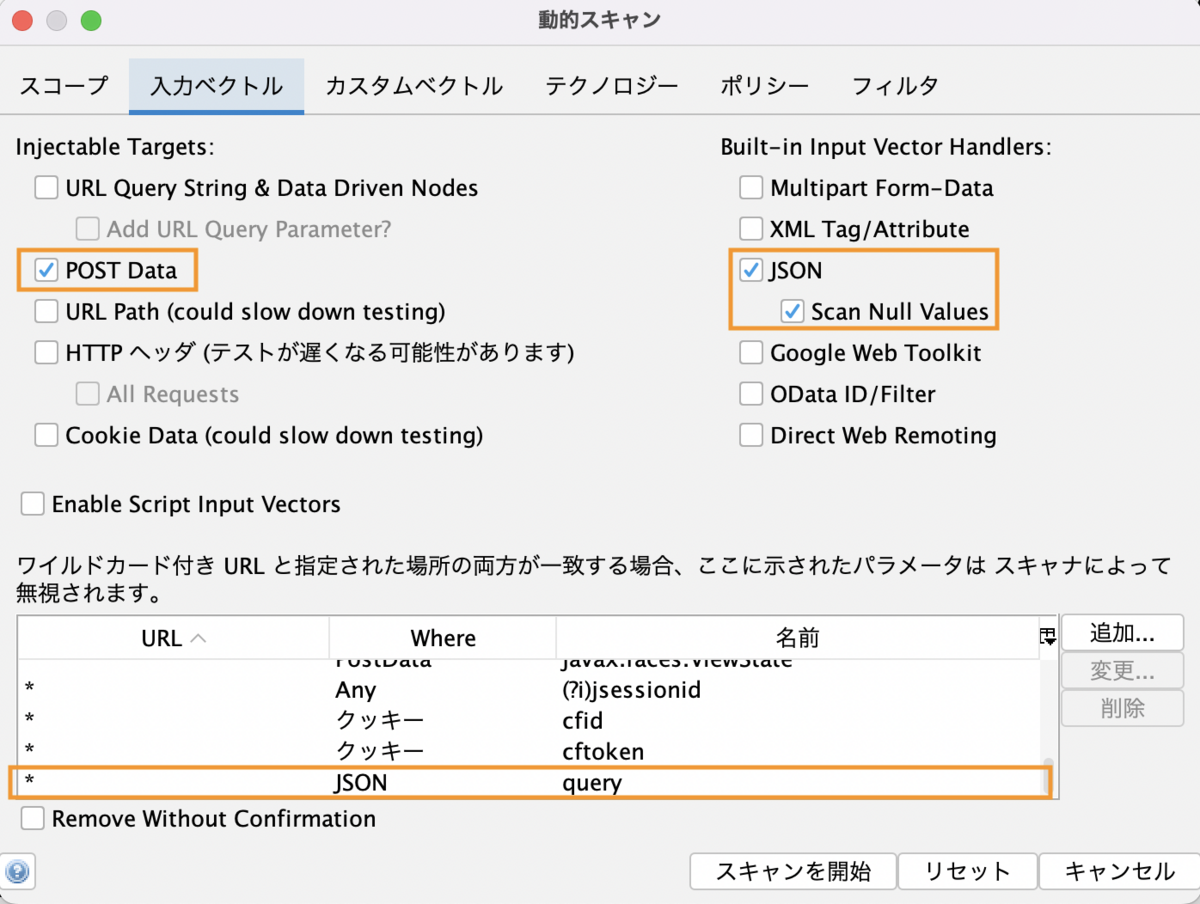
Task: Click the table column configuration icon
Action: point(1048,637)
